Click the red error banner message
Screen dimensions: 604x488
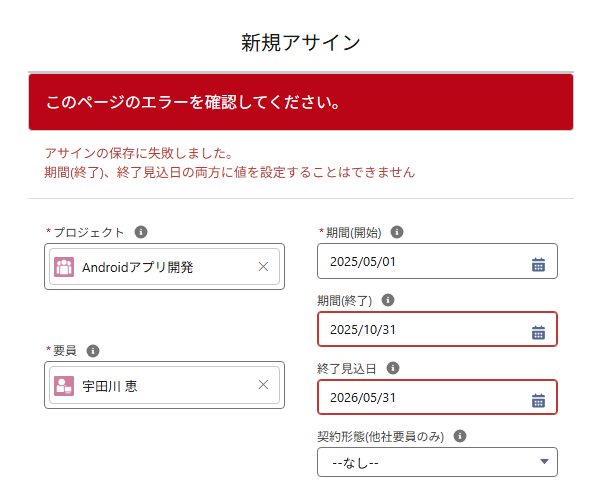click(300, 102)
